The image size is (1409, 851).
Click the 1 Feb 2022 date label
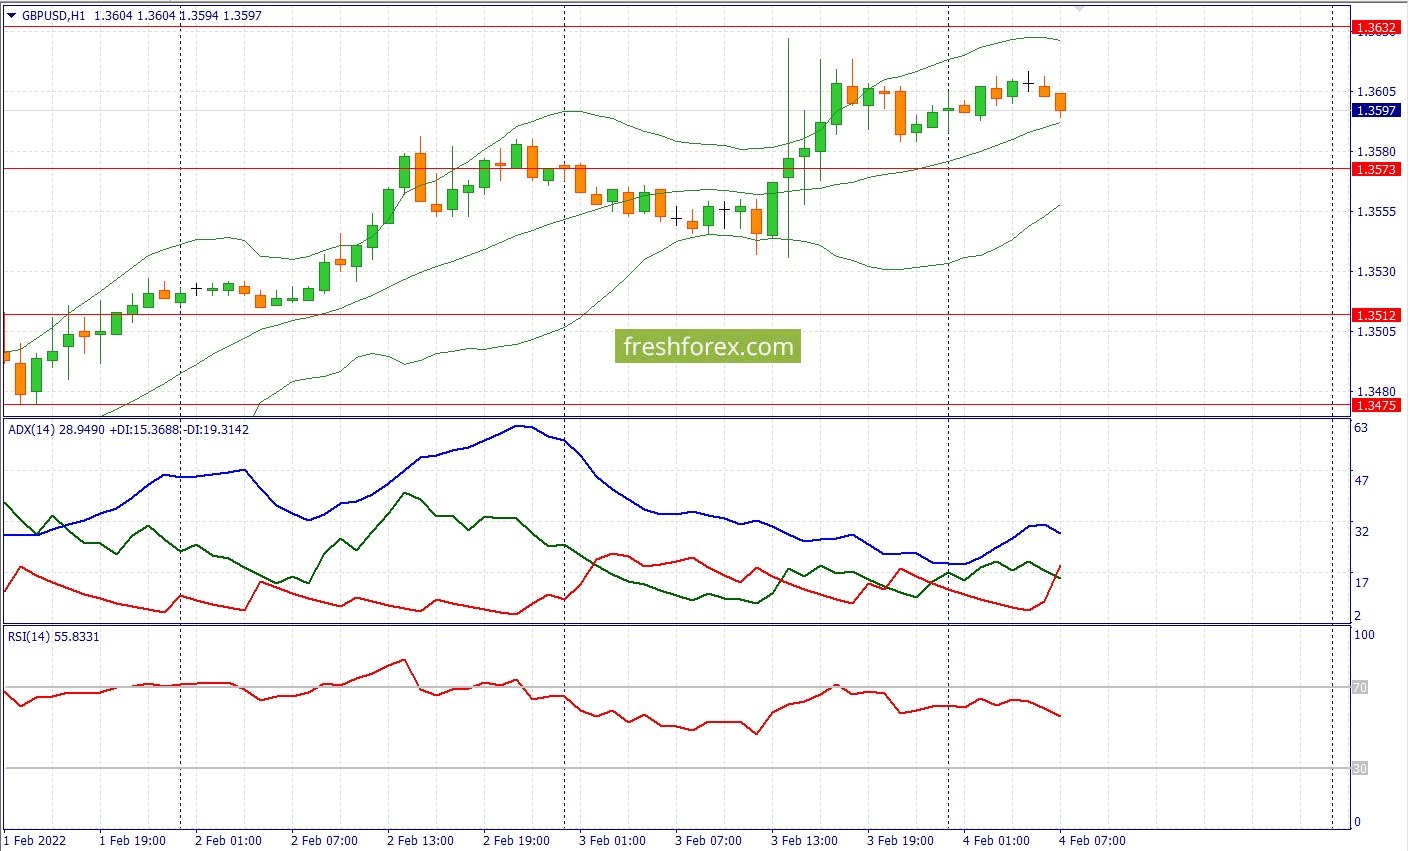(x=36, y=841)
